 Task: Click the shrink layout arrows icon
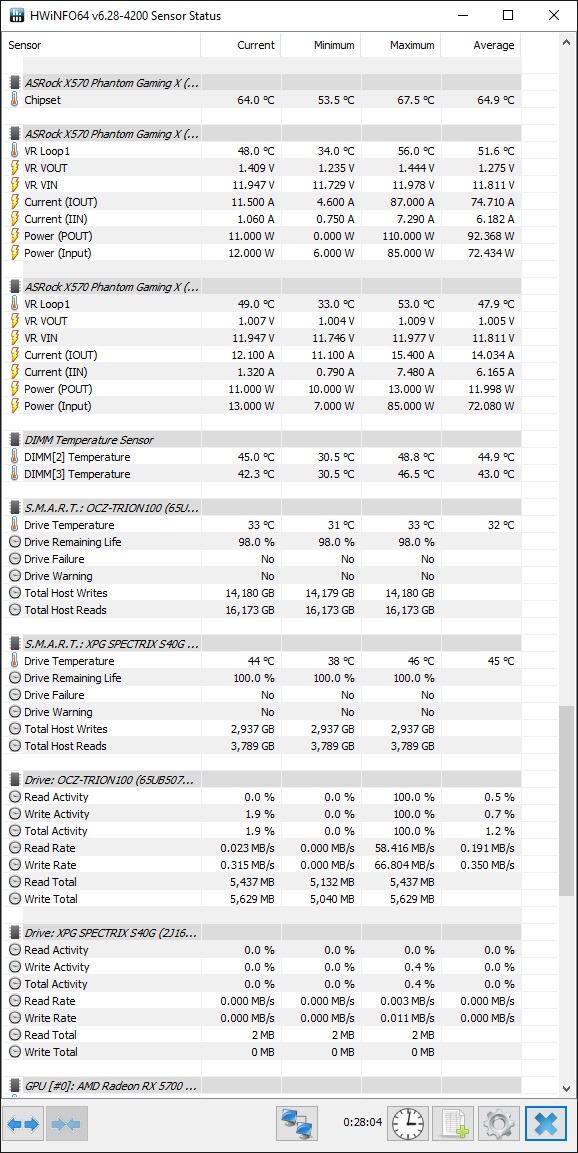(67, 1124)
